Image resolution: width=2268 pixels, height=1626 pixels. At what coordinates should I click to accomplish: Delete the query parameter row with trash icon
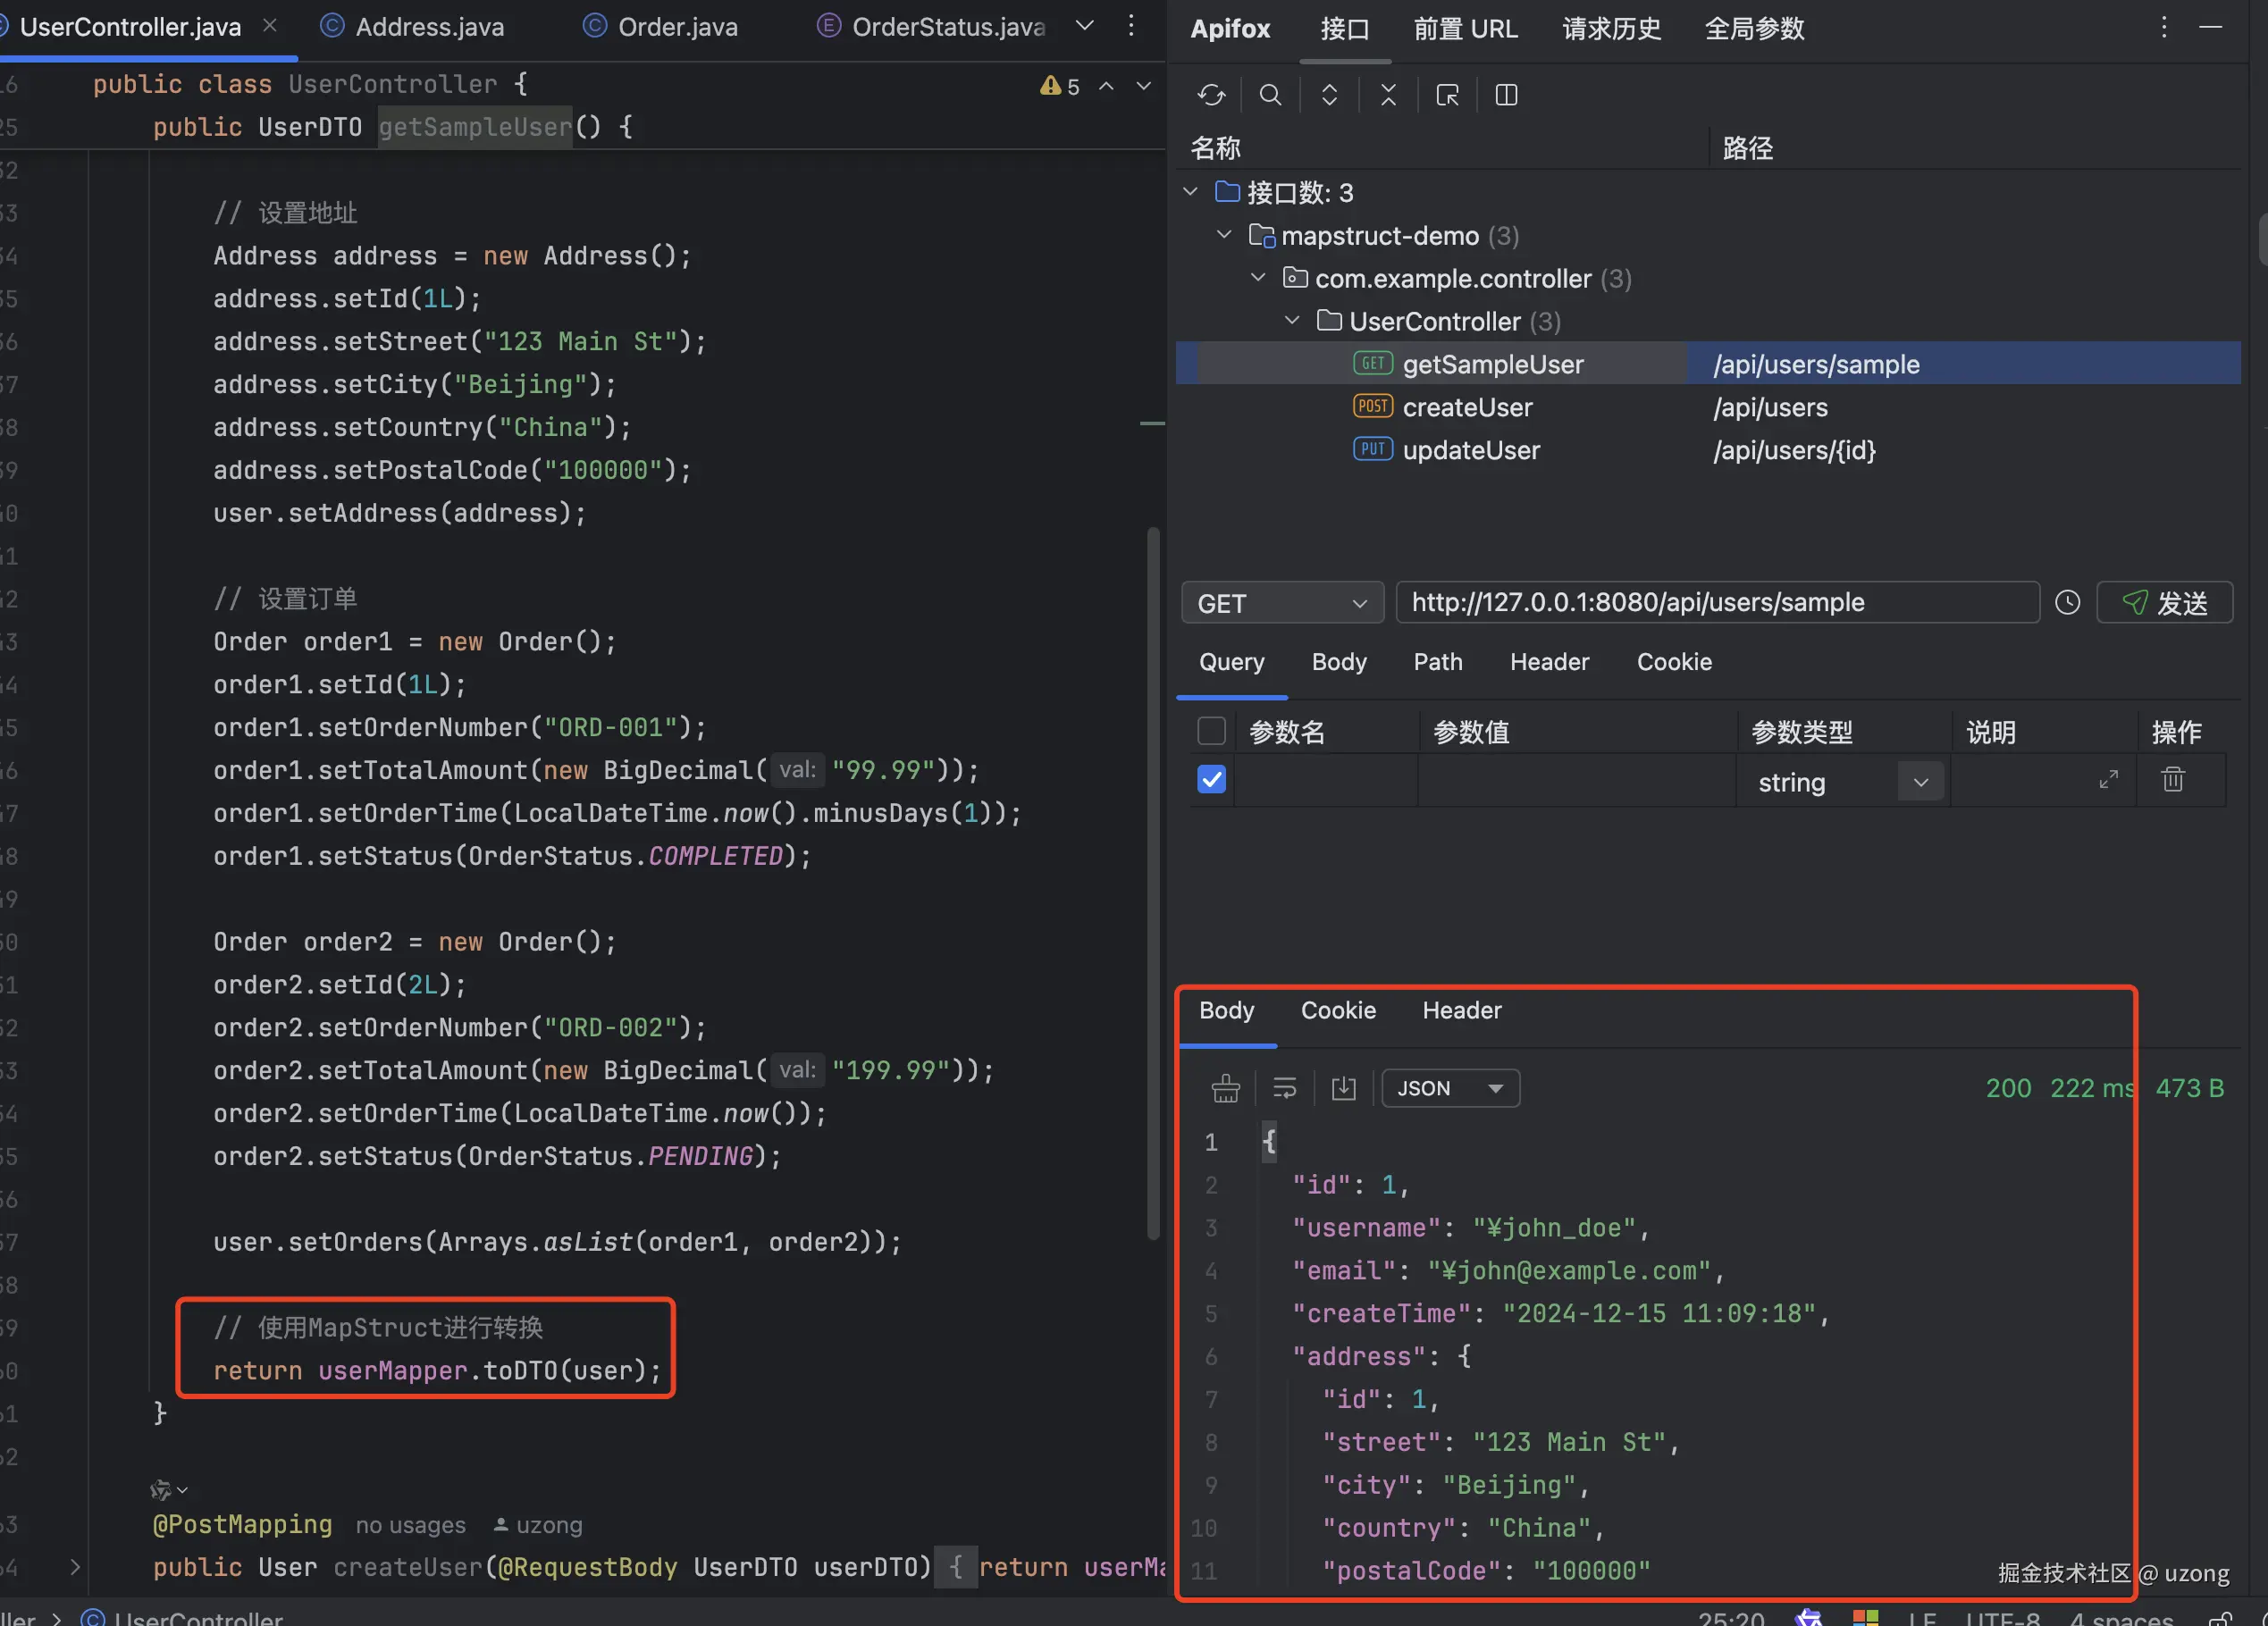tap(2172, 780)
